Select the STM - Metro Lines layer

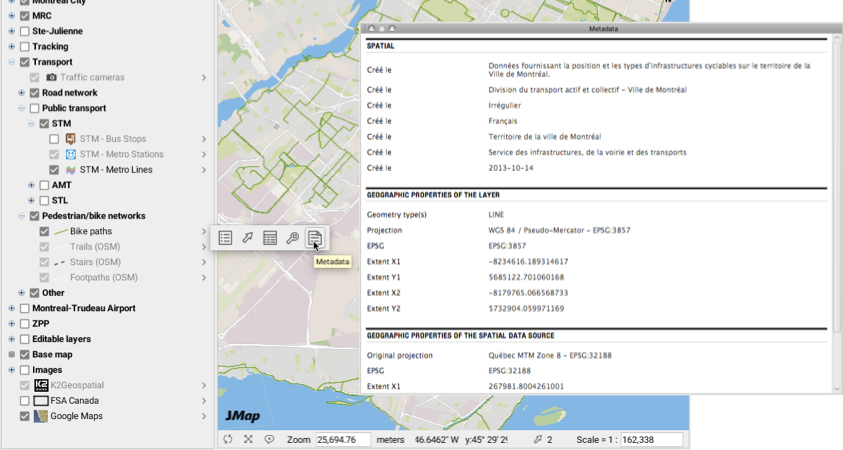(x=115, y=170)
